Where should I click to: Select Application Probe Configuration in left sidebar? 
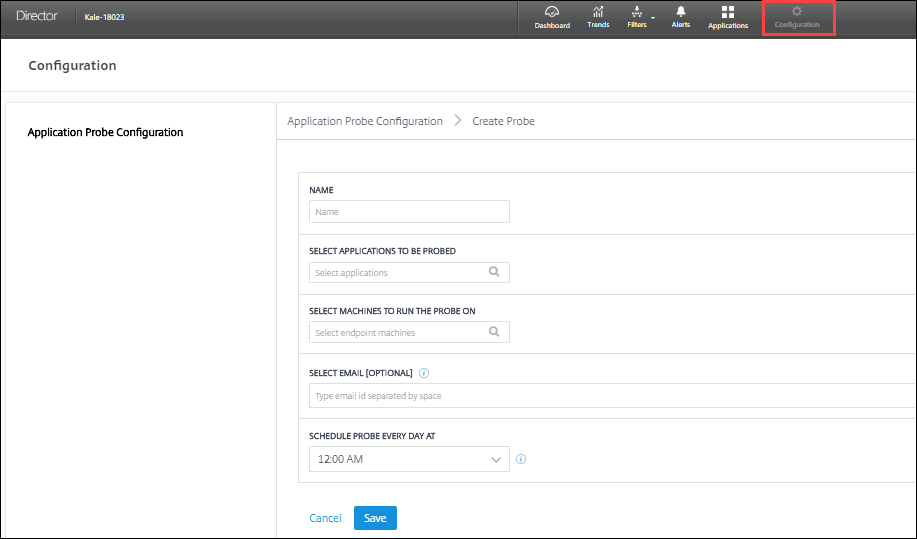point(105,132)
